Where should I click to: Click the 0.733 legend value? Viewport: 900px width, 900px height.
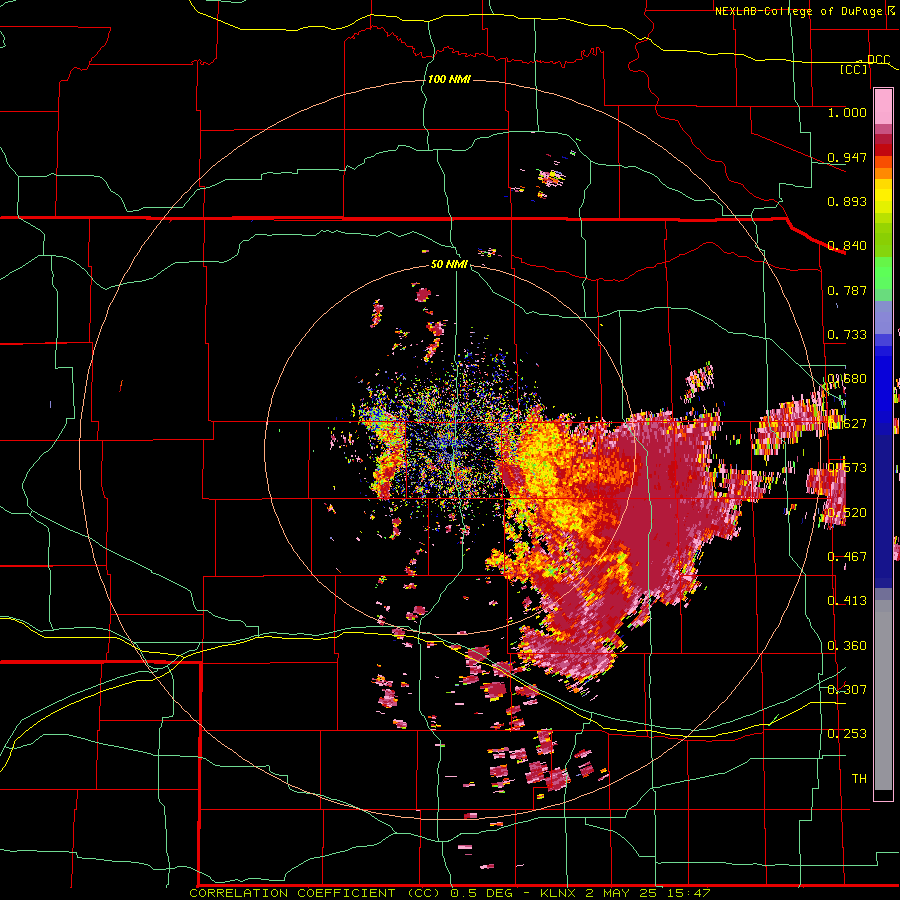point(847,335)
